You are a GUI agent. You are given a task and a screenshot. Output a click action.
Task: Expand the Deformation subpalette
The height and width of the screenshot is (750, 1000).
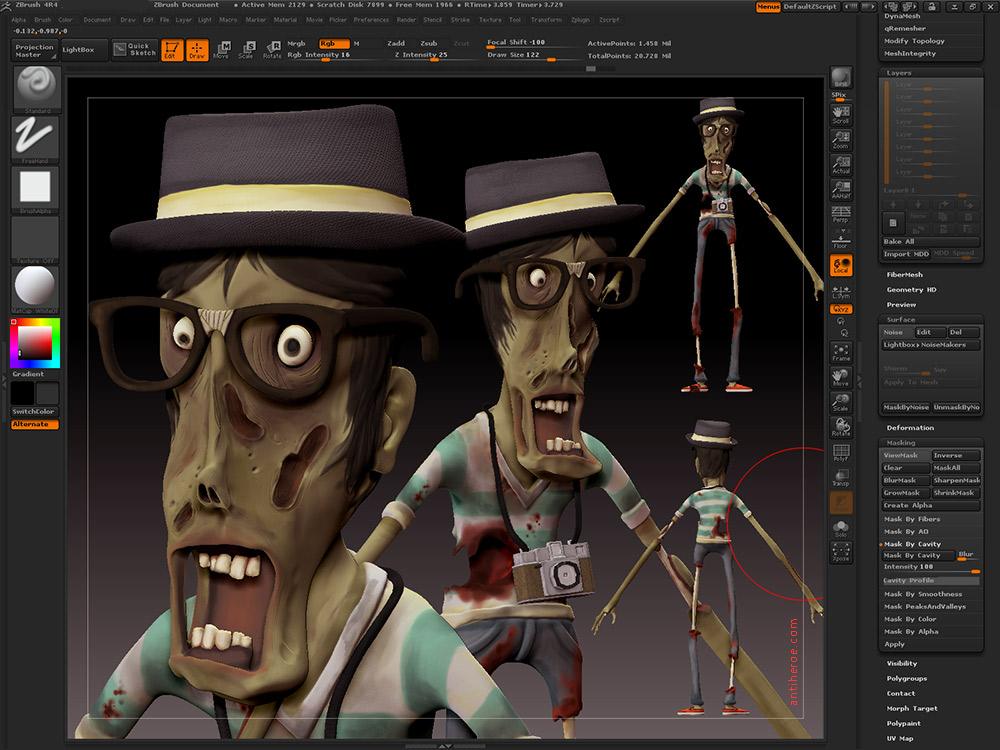[x=910, y=428]
